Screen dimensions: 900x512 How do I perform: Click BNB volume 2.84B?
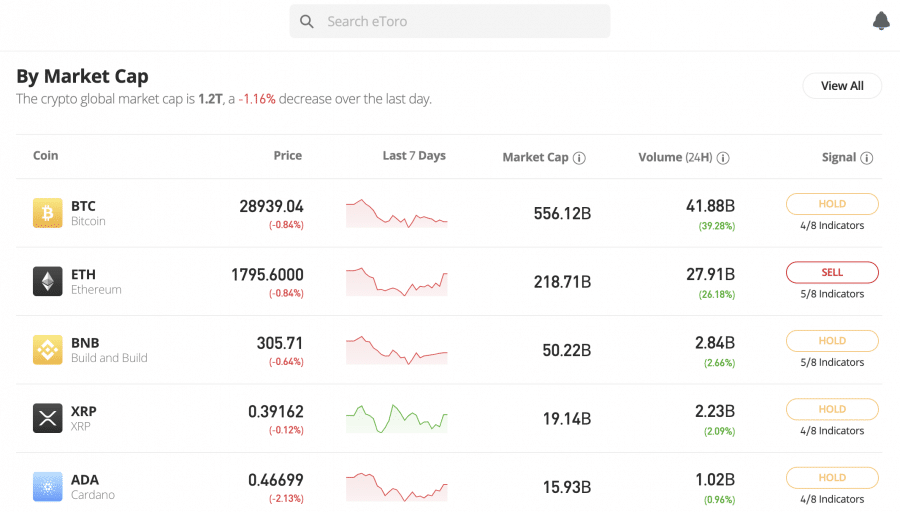(x=715, y=343)
